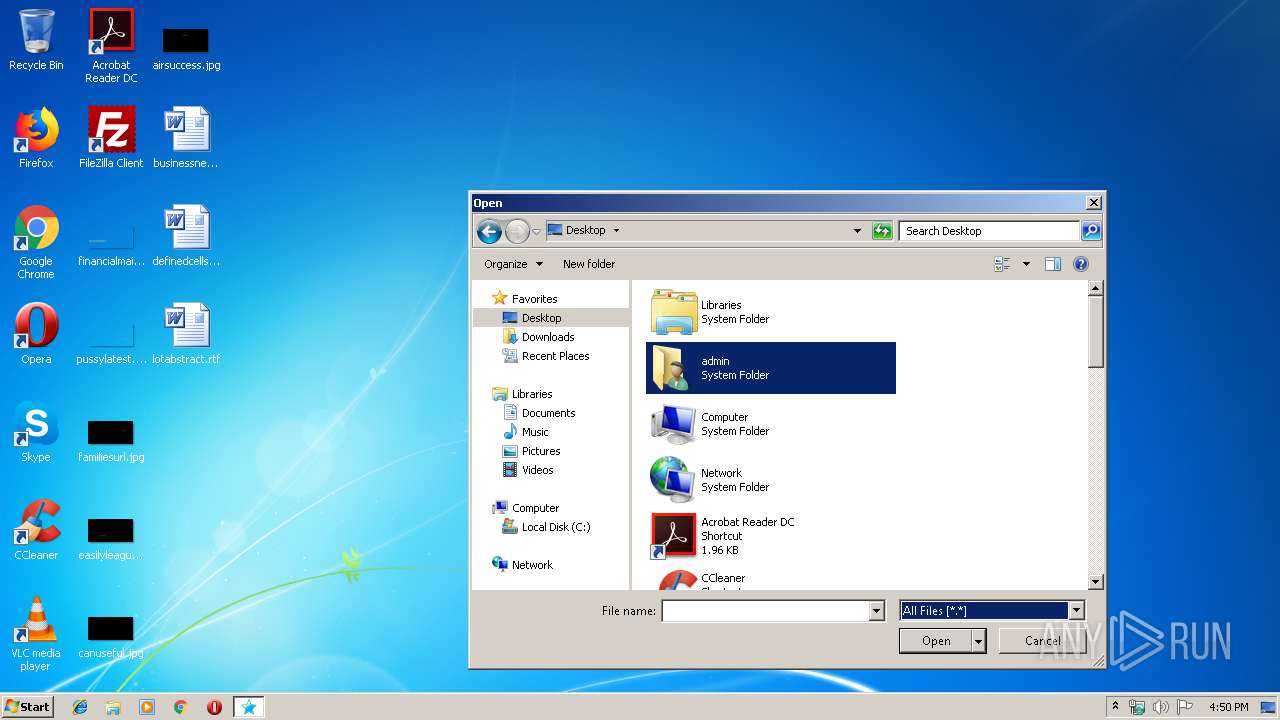
Task: Change view with the view icon
Action: [1002, 264]
